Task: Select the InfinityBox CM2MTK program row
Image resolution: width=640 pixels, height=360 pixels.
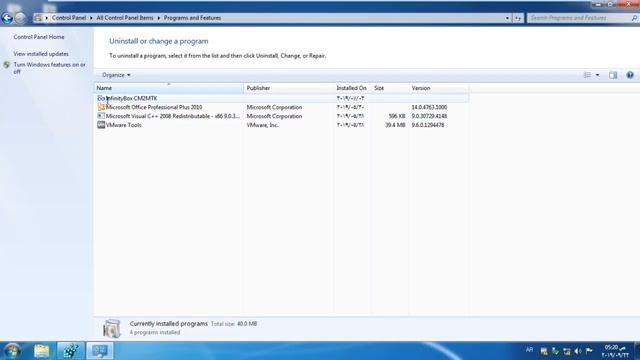Action: click(282, 98)
